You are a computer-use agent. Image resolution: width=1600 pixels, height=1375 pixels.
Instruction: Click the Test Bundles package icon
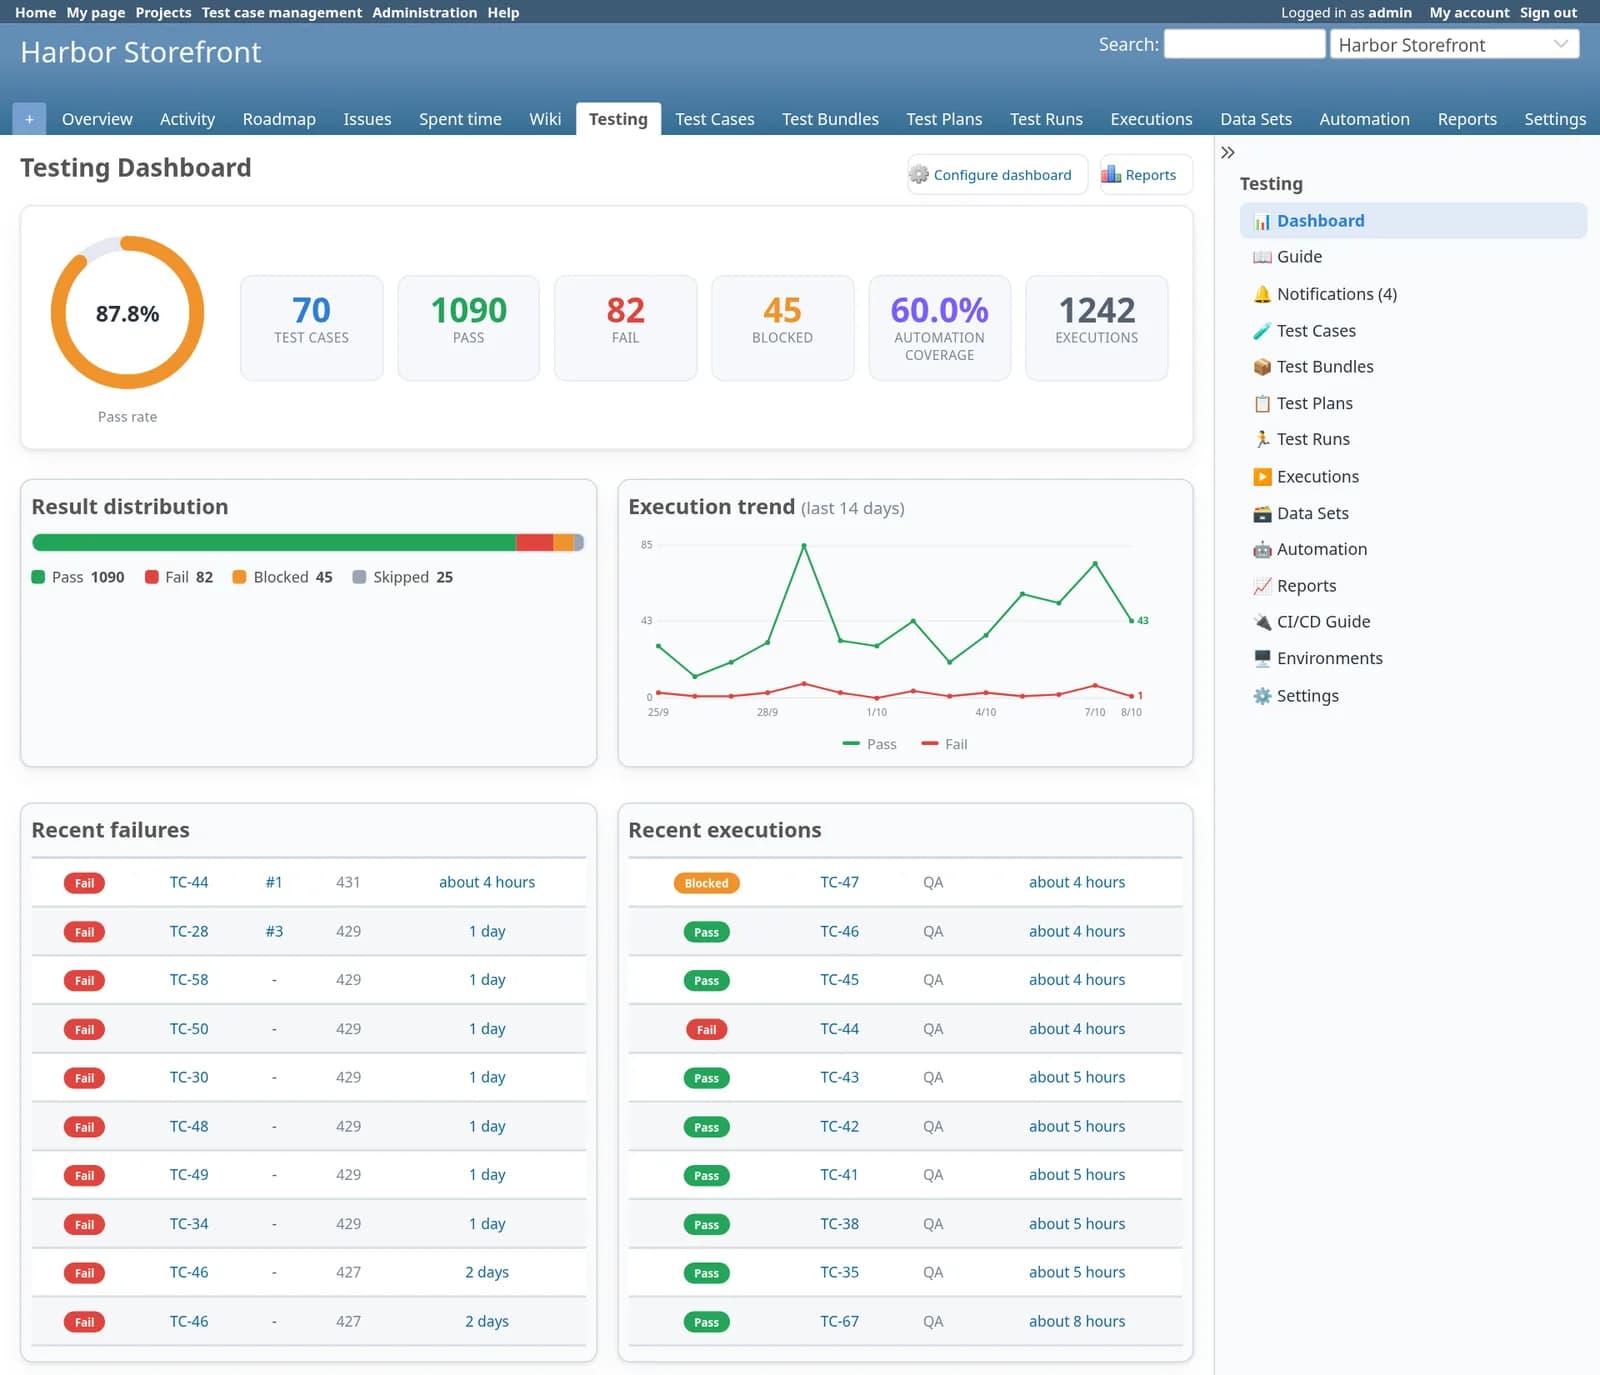coord(1262,367)
